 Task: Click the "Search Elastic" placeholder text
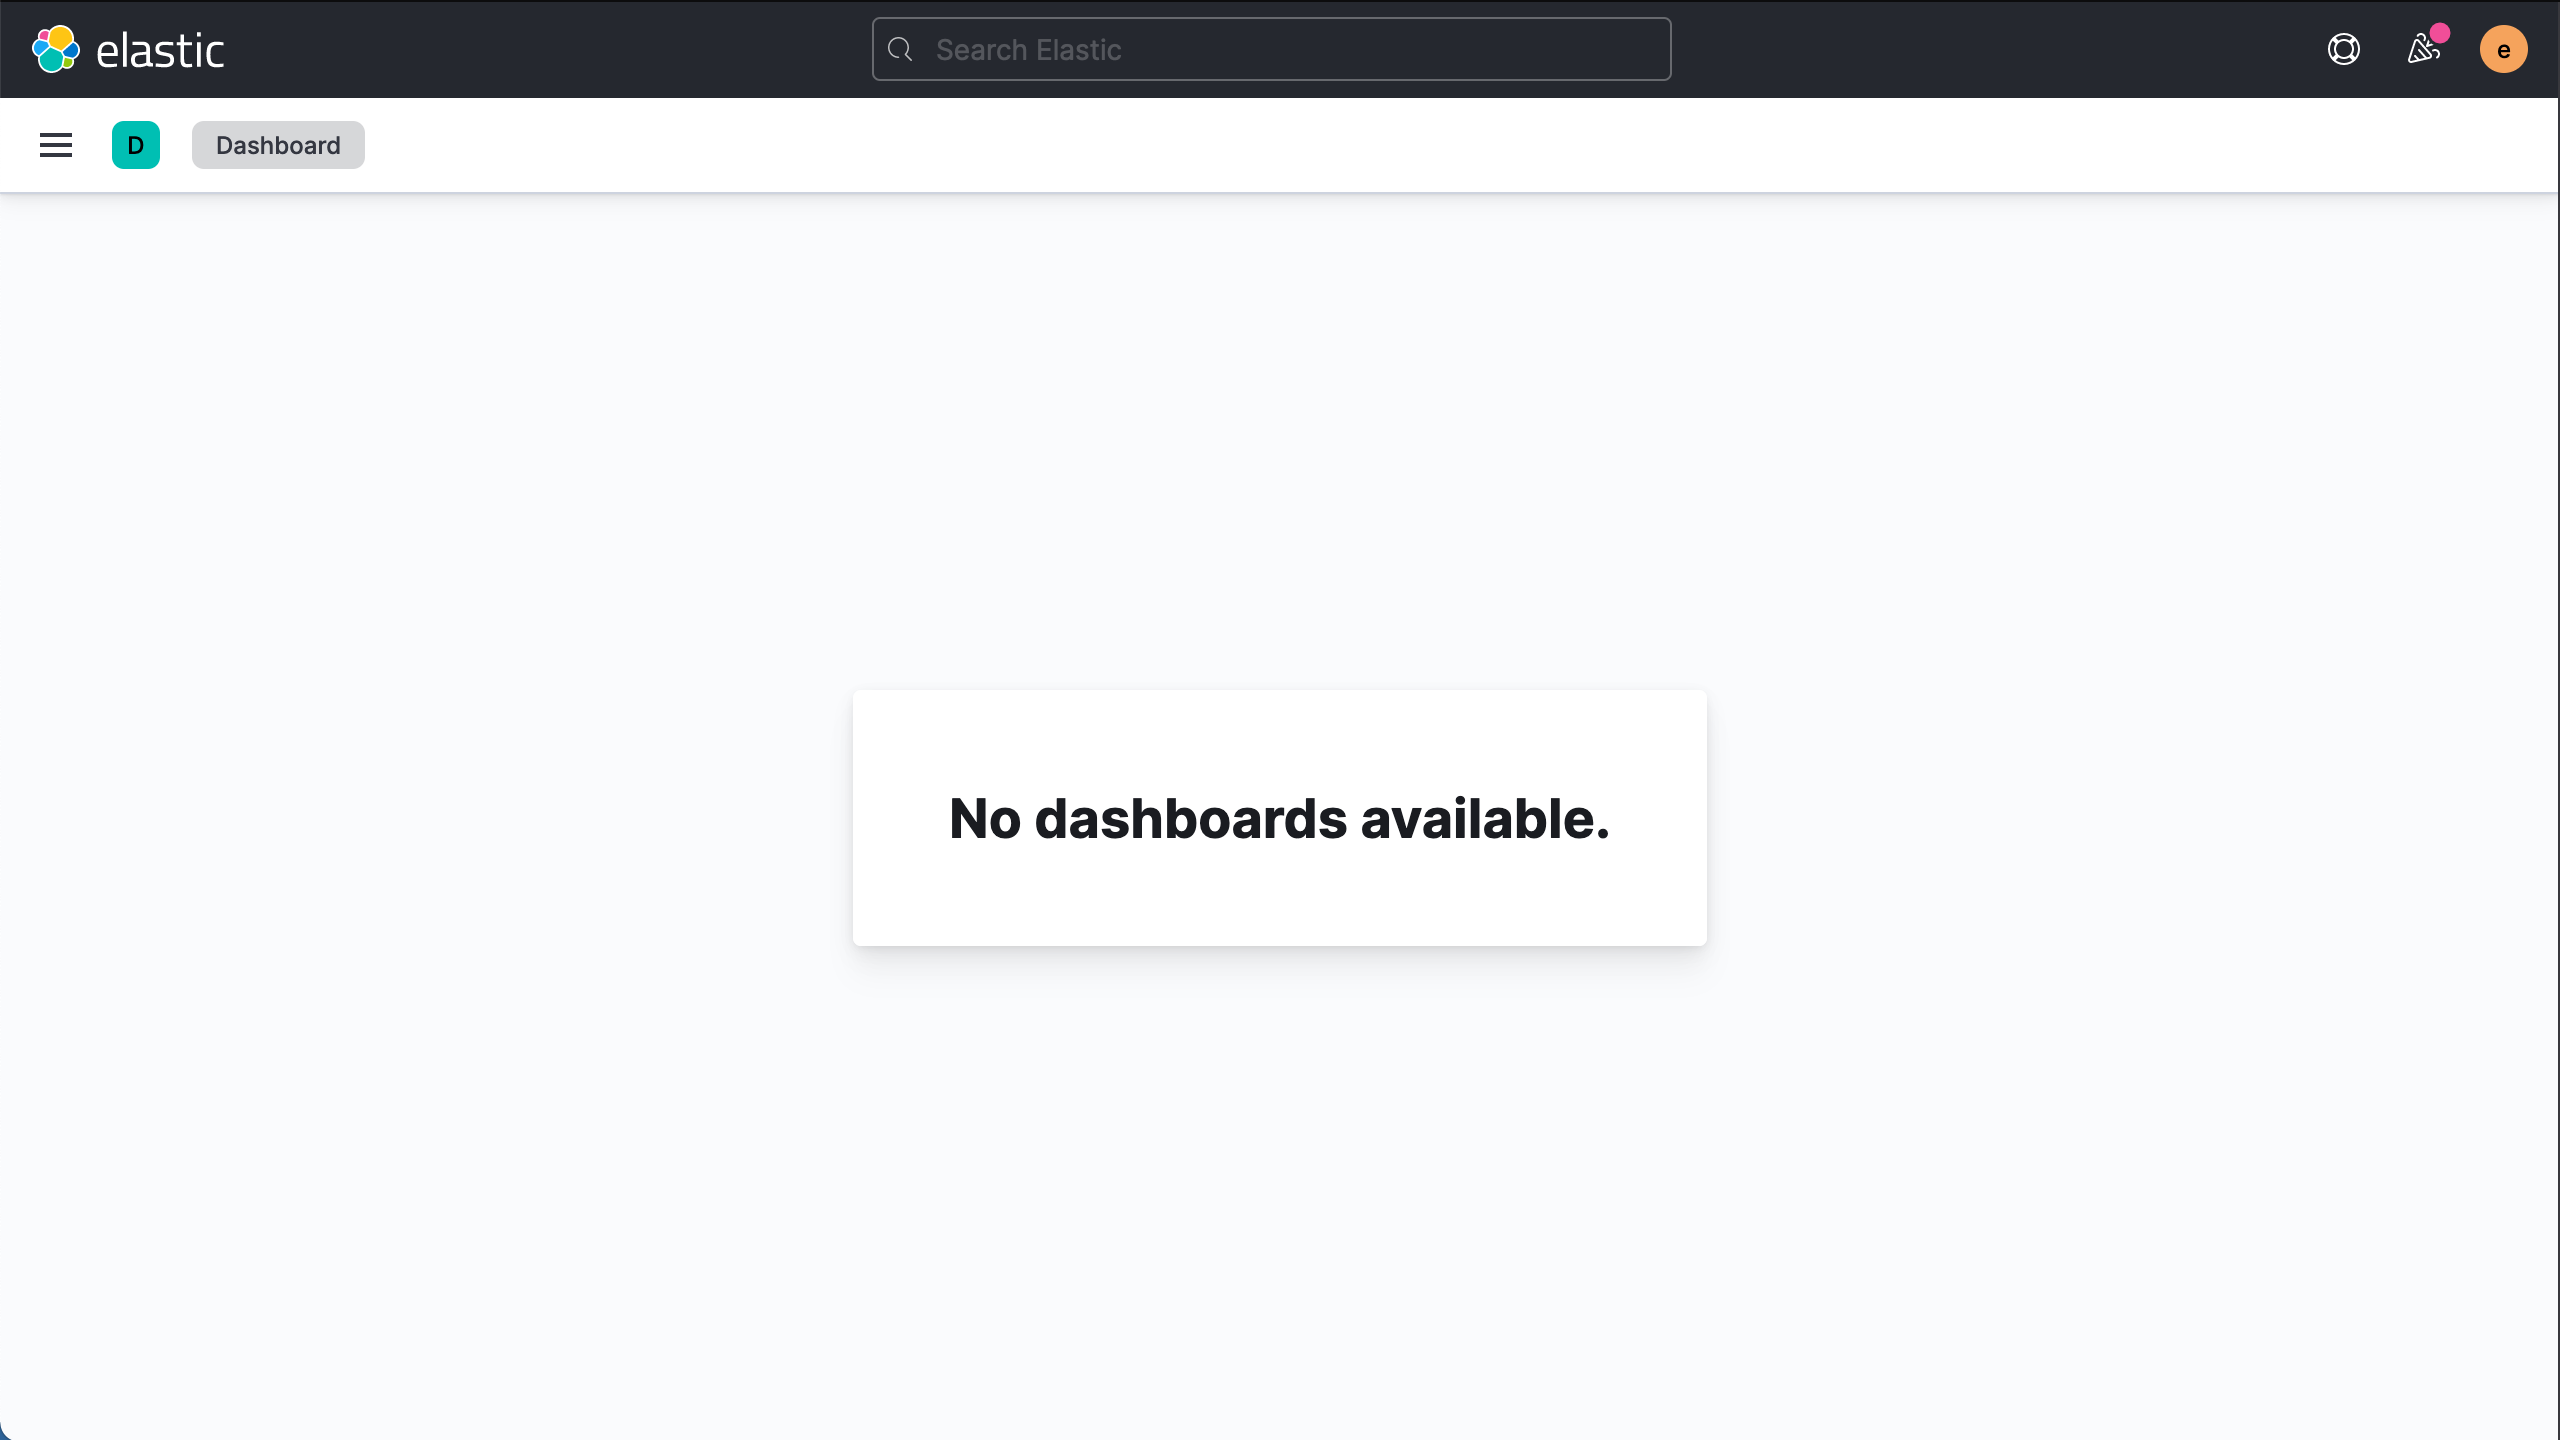coord(1028,50)
